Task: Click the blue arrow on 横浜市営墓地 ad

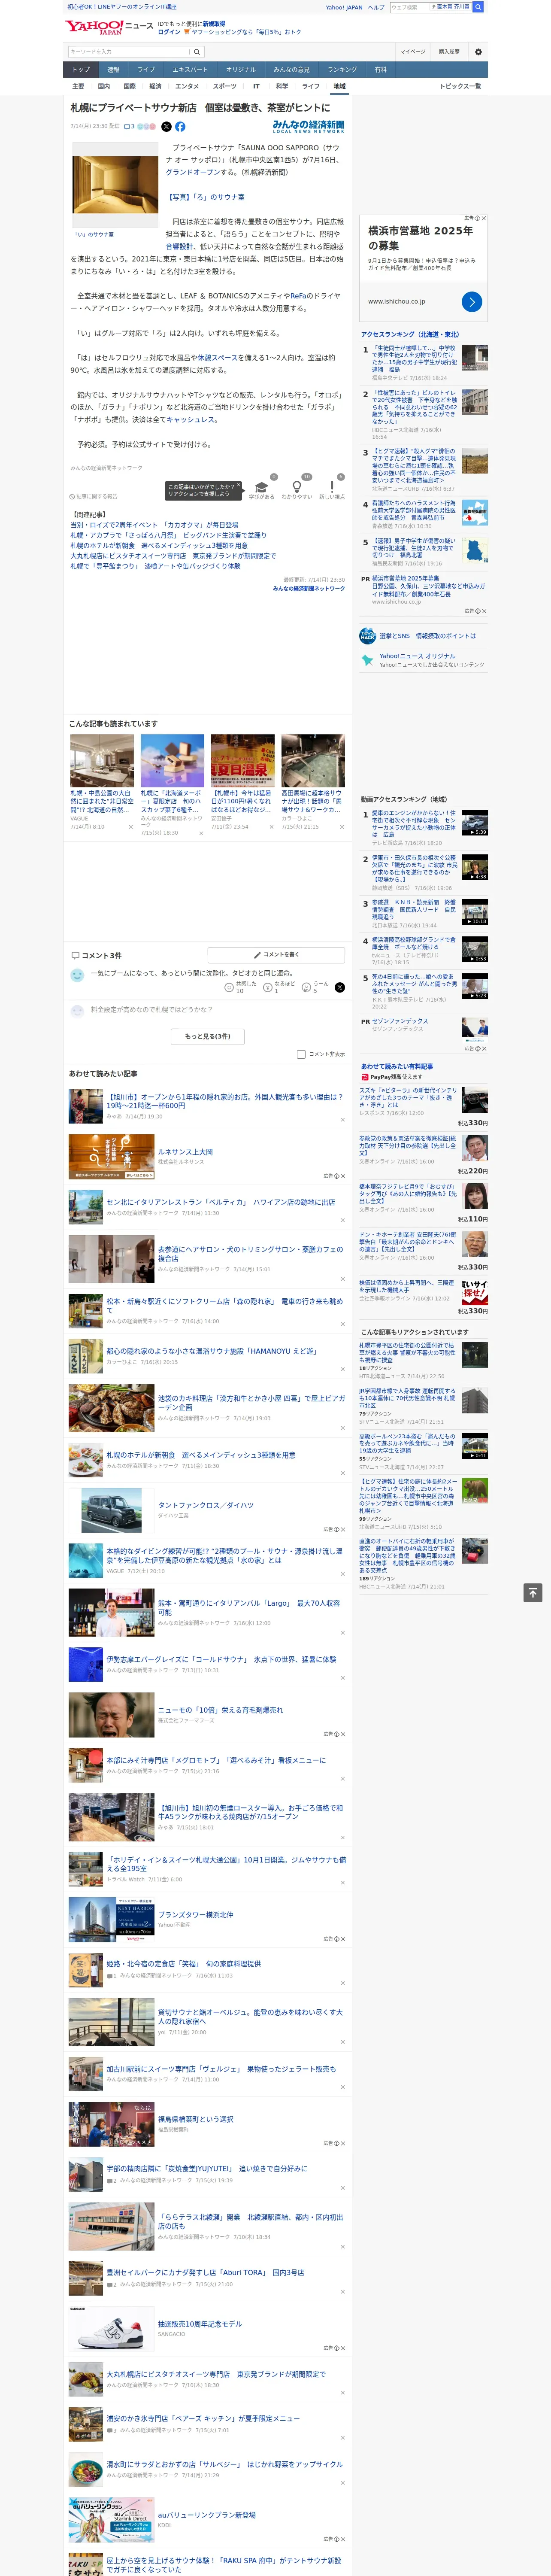Action: pos(472,301)
